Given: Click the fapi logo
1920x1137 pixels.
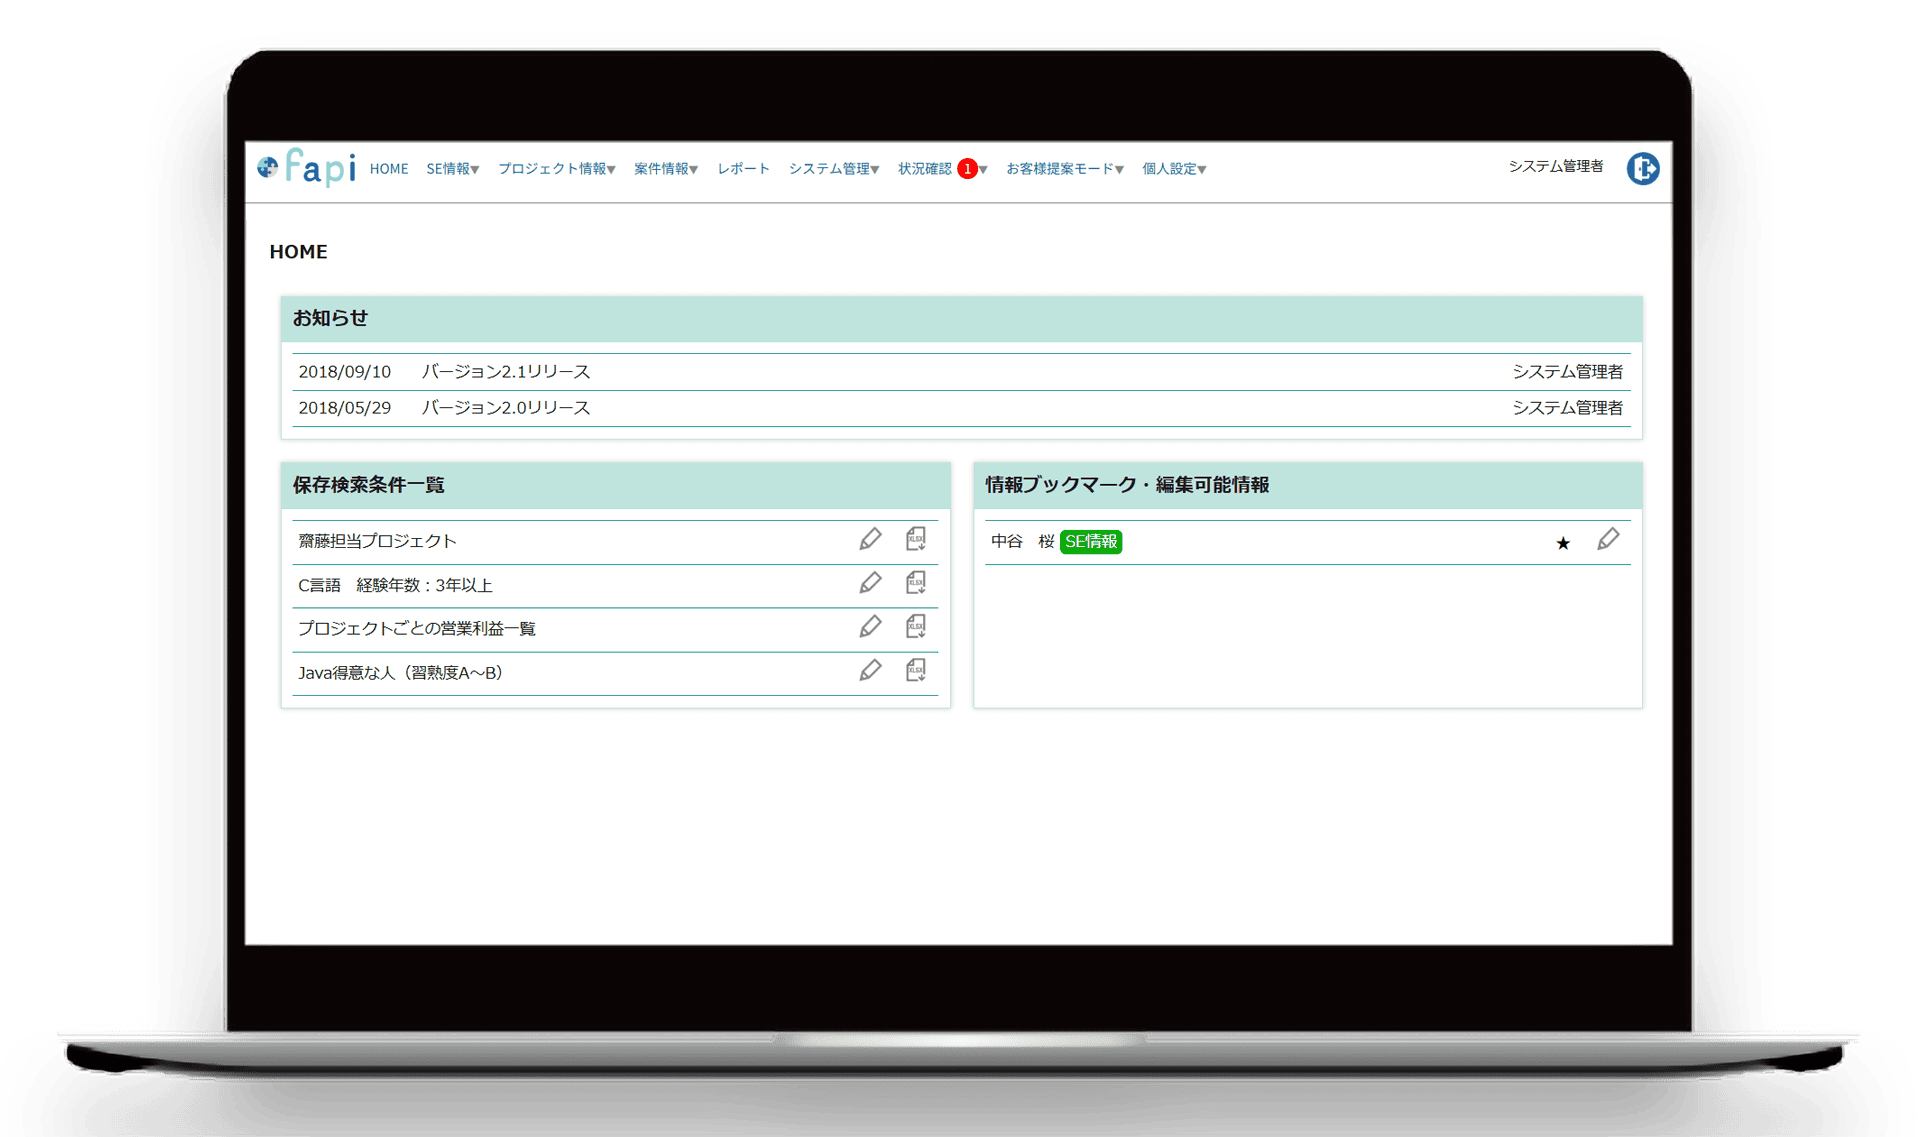Looking at the screenshot, I should click(x=307, y=168).
